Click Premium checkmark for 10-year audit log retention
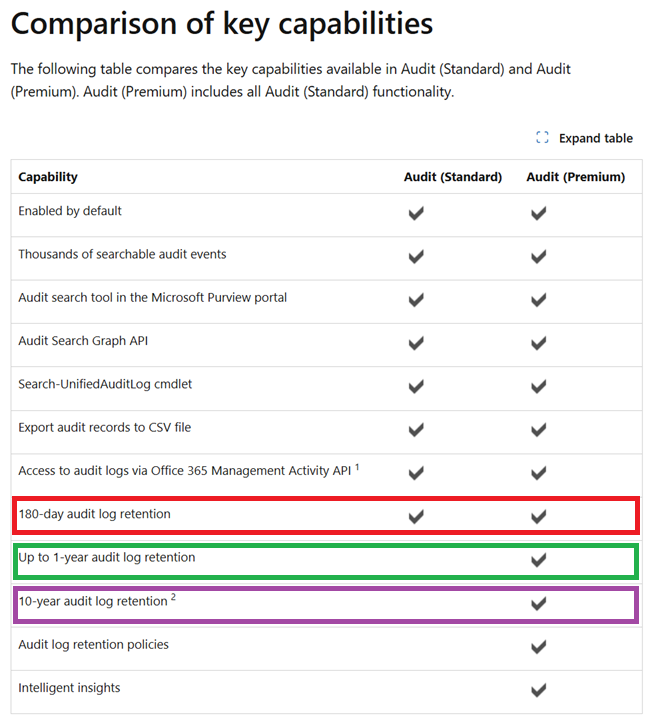 click(538, 603)
